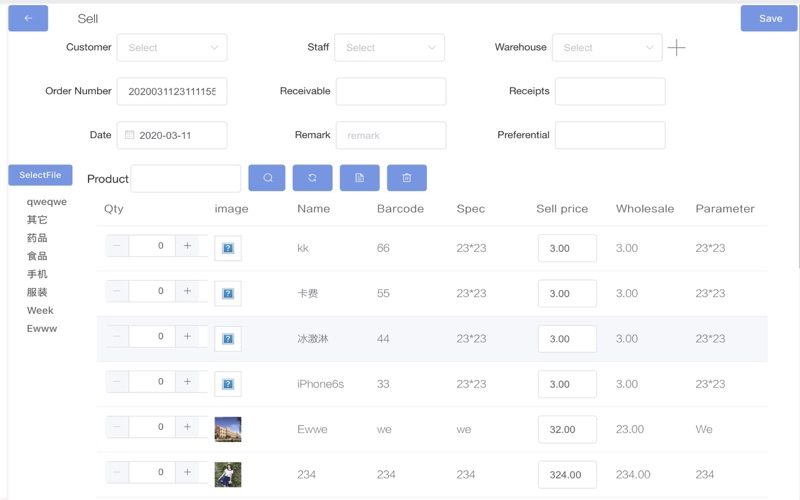The height and width of the screenshot is (500, 800).
Task: Open the Warehouse select dropdown
Action: pyautogui.click(x=607, y=47)
